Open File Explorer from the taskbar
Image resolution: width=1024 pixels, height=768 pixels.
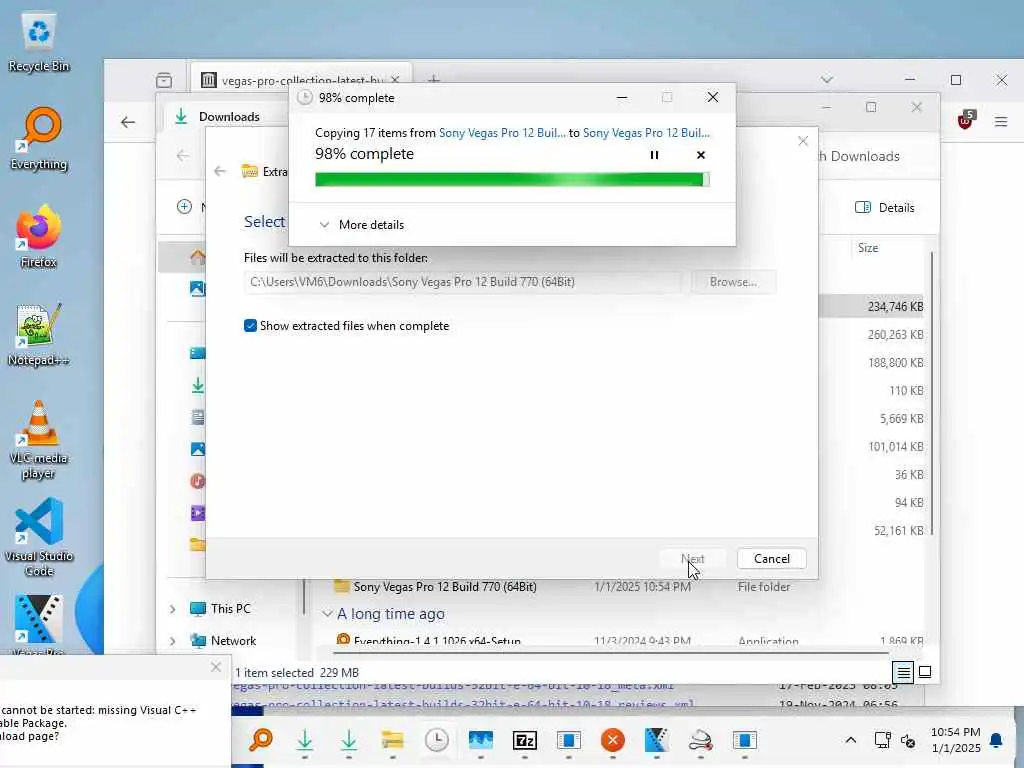coord(392,741)
